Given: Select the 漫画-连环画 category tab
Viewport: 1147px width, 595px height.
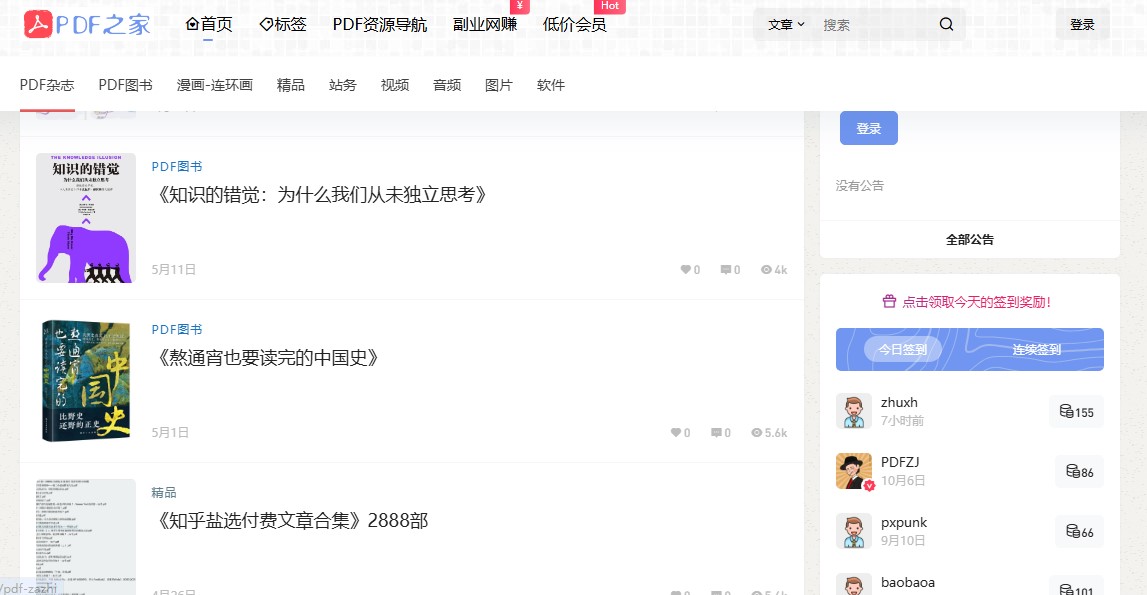Looking at the screenshot, I should [x=214, y=85].
